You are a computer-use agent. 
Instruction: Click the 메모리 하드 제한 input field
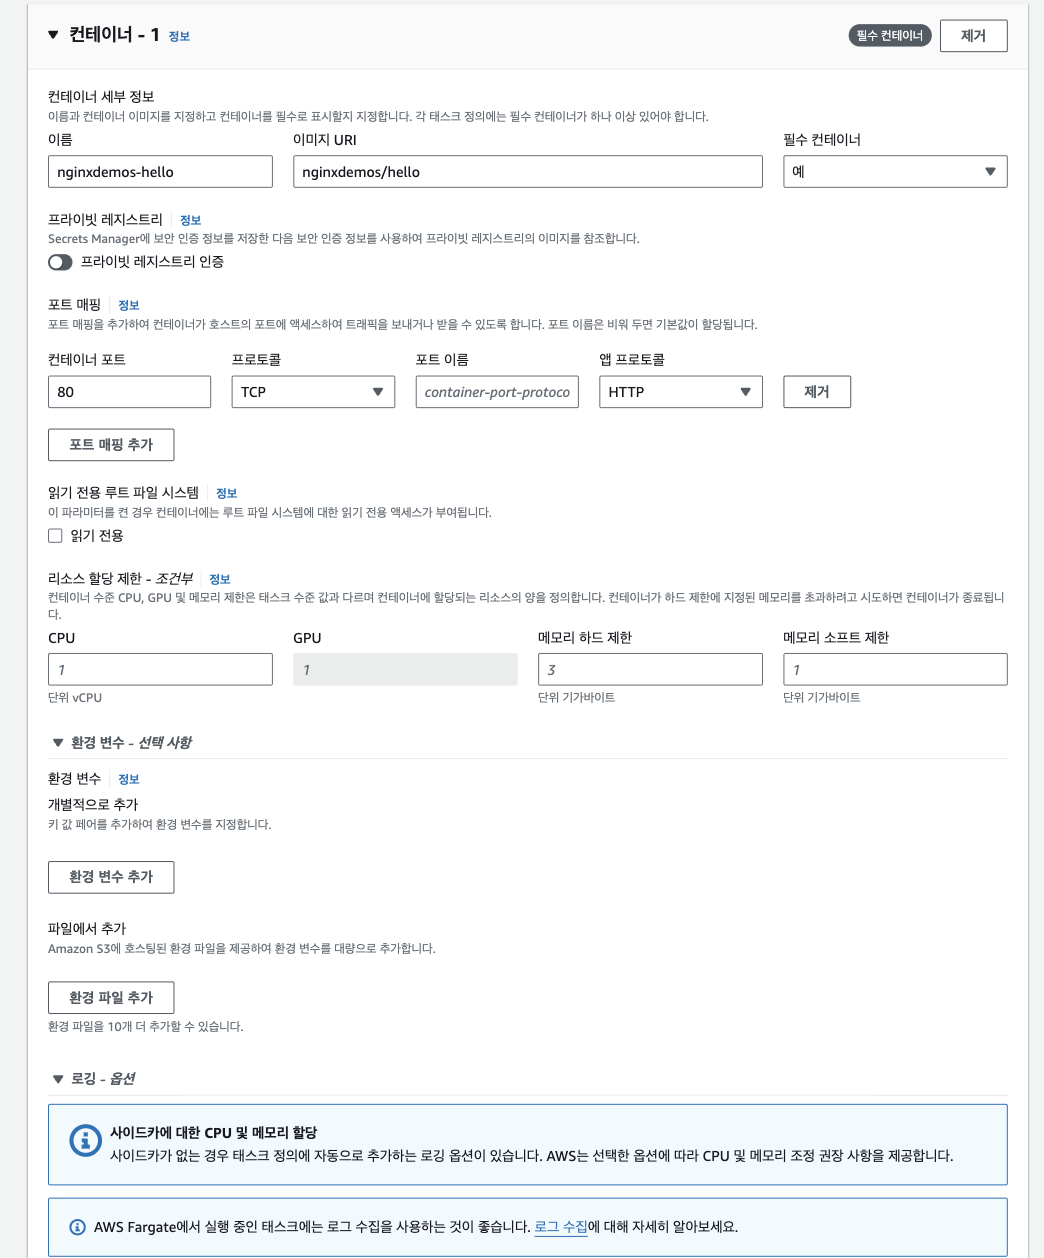click(650, 670)
